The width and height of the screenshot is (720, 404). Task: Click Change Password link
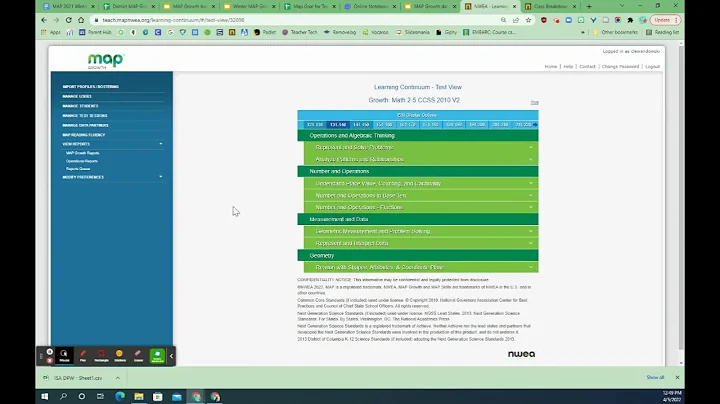tap(620, 67)
